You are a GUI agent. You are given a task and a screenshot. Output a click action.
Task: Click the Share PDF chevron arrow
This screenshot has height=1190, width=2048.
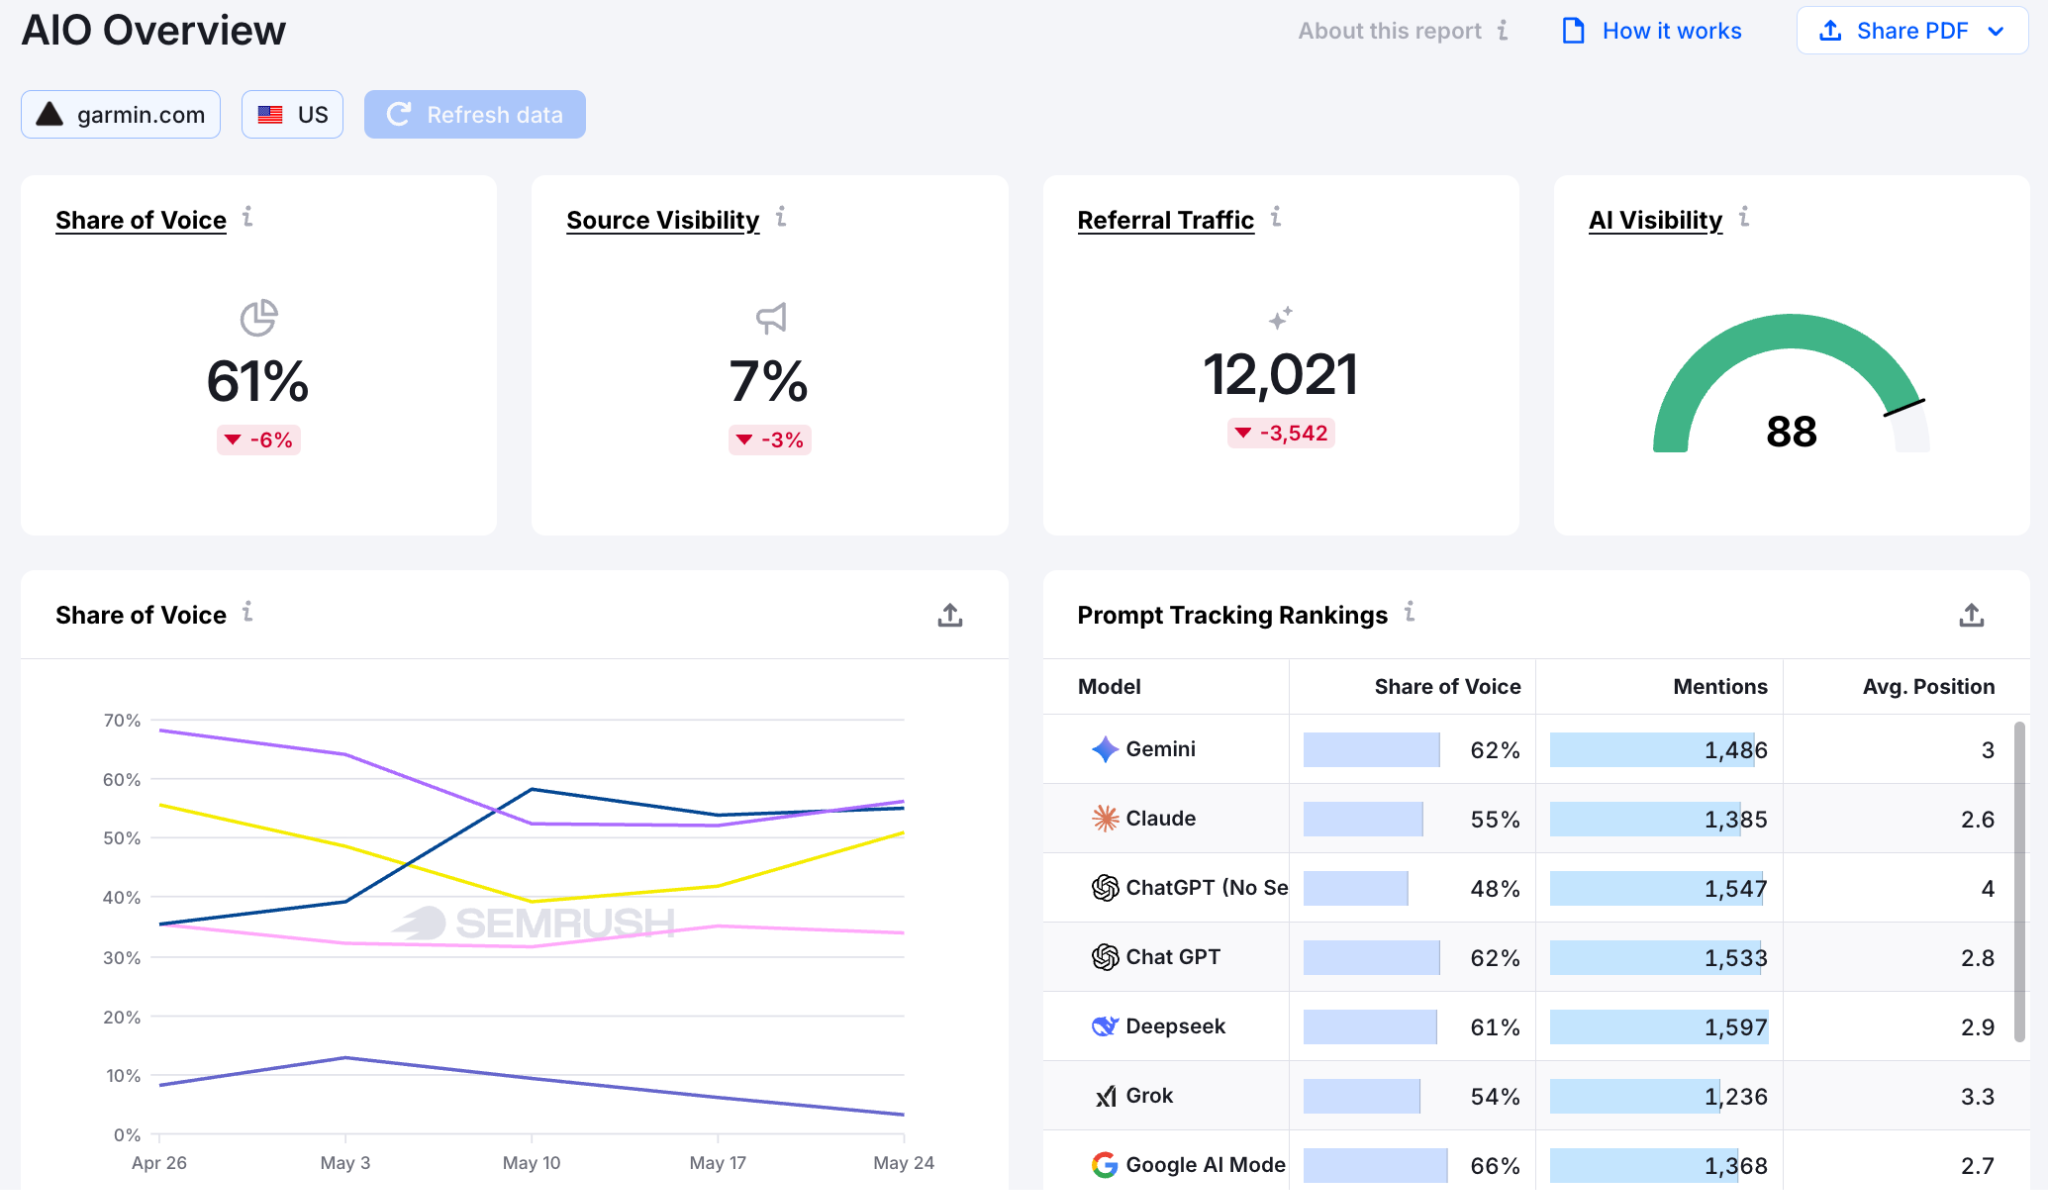1995,31
